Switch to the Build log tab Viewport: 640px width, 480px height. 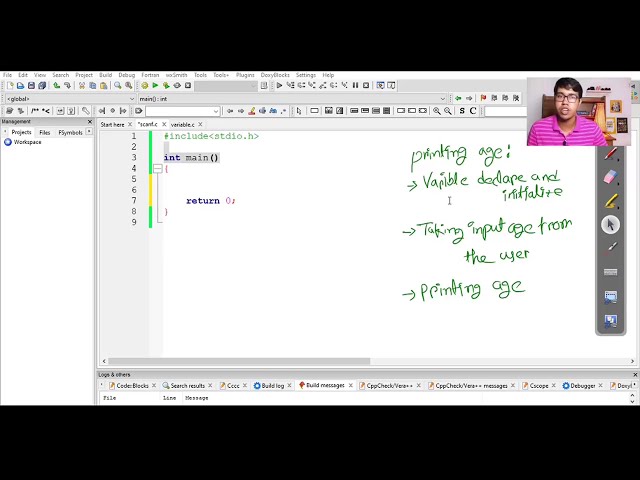click(272, 385)
